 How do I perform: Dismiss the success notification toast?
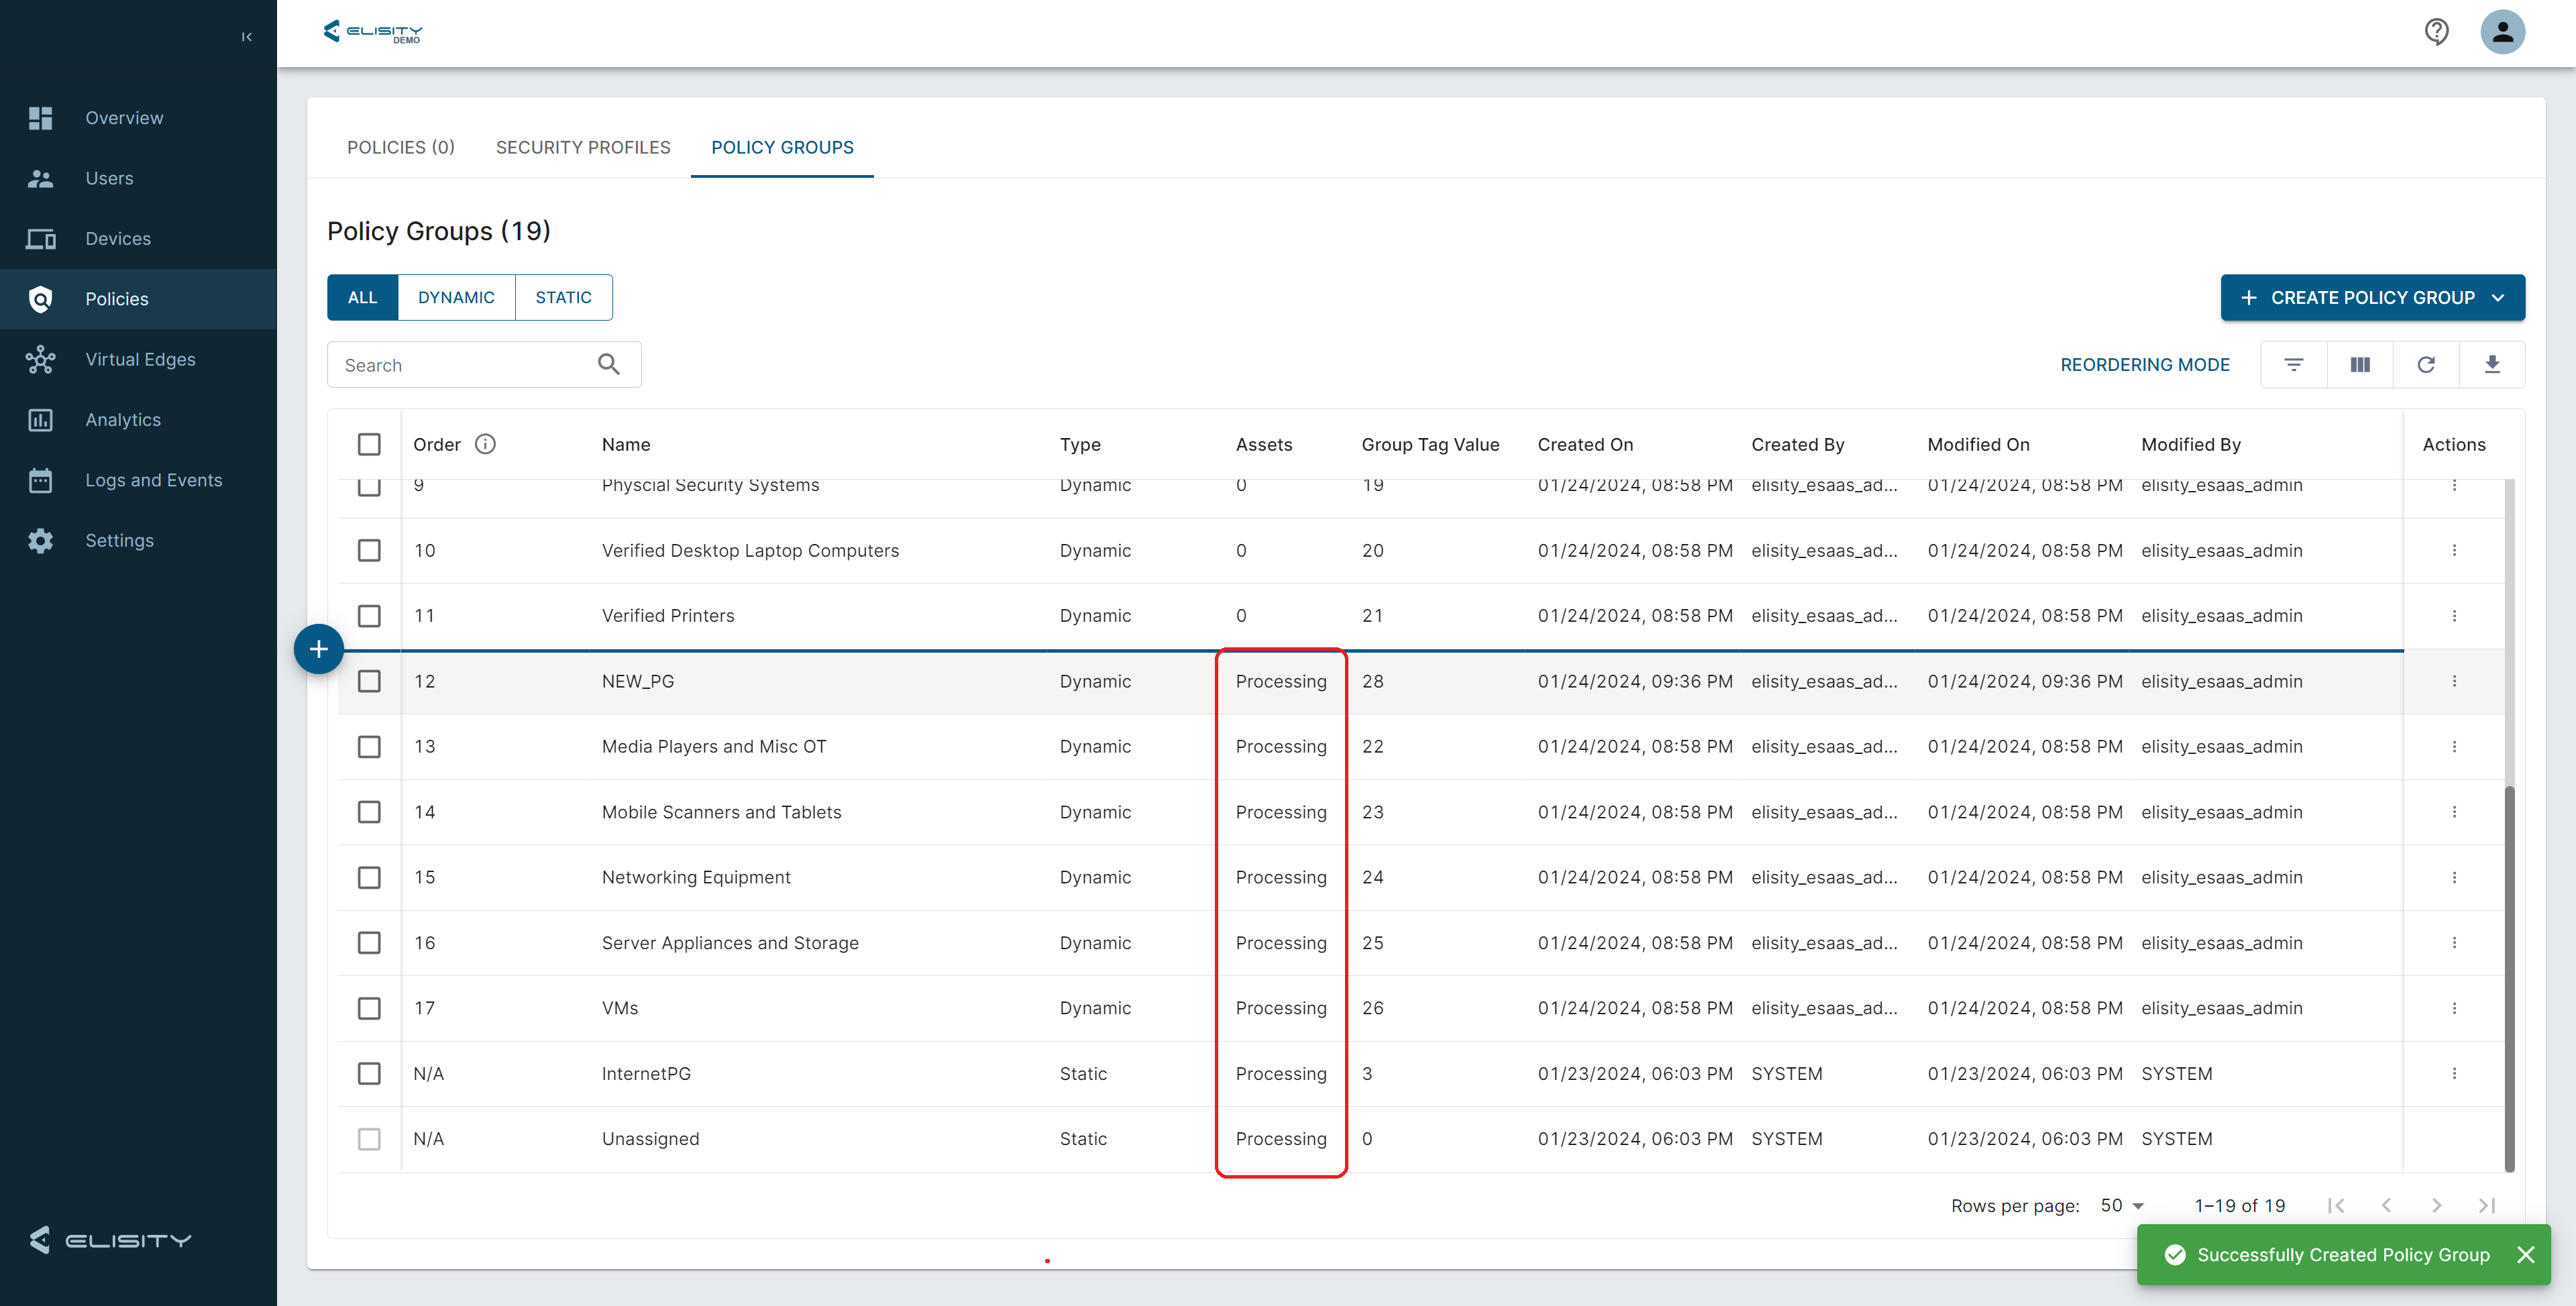(x=2526, y=1255)
